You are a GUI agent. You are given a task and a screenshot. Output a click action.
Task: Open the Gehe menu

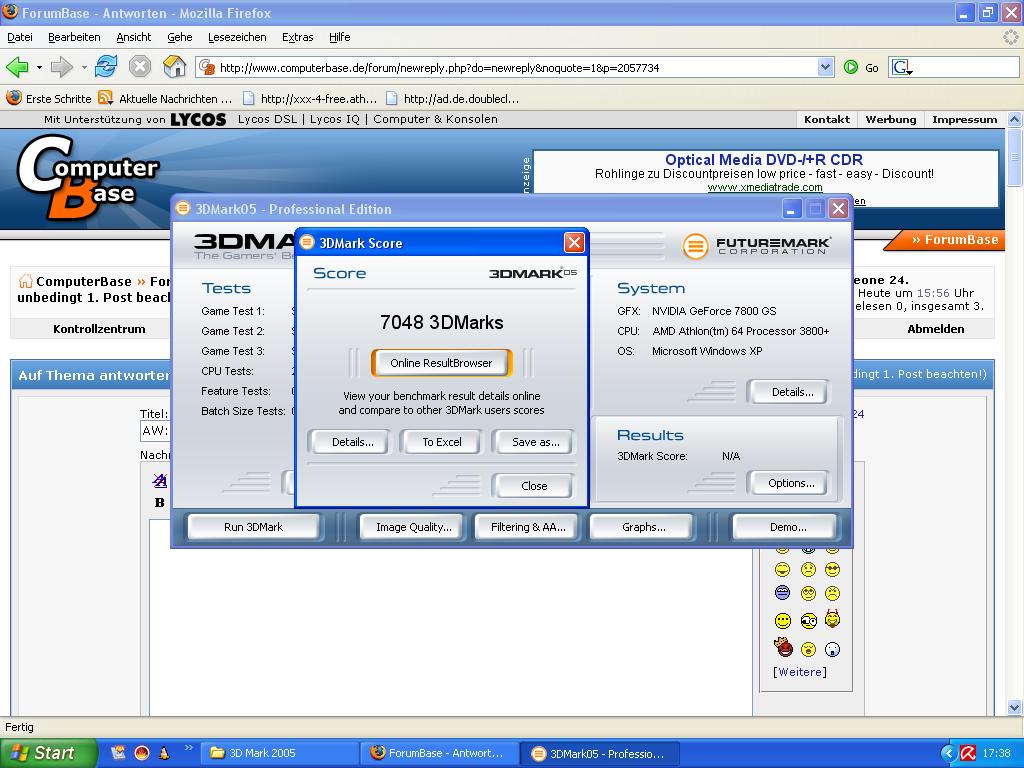pos(180,37)
